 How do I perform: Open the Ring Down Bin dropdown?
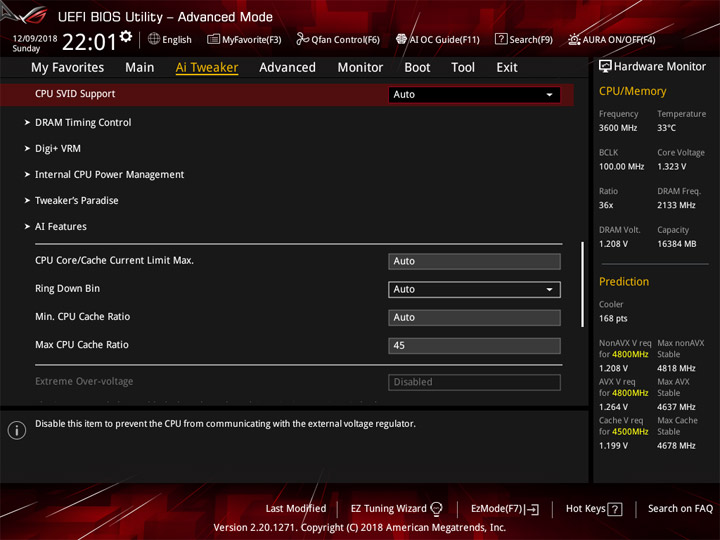coord(474,289)
